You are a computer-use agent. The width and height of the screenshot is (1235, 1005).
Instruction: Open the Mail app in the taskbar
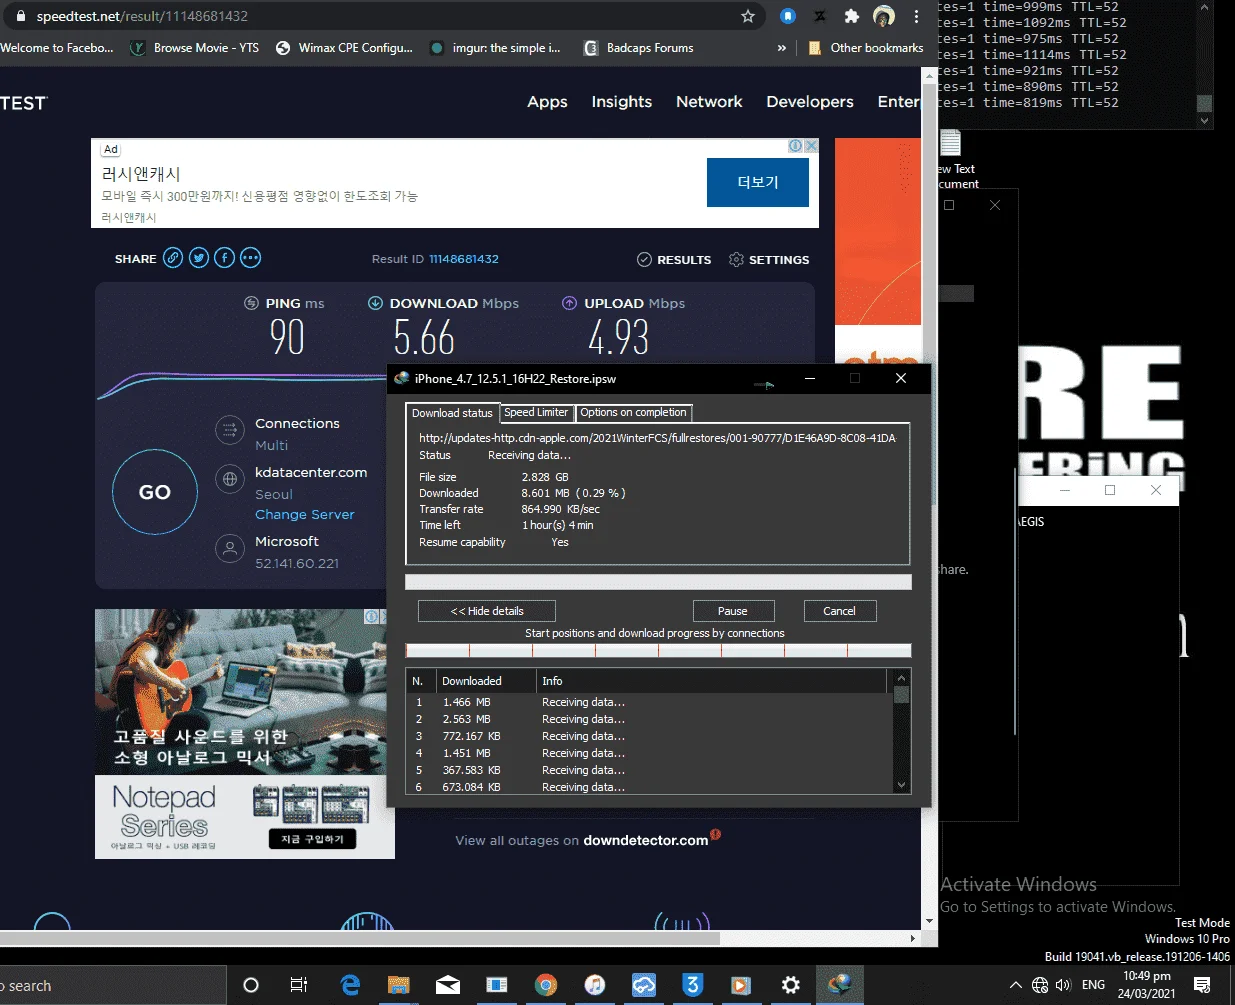(448, 985)
